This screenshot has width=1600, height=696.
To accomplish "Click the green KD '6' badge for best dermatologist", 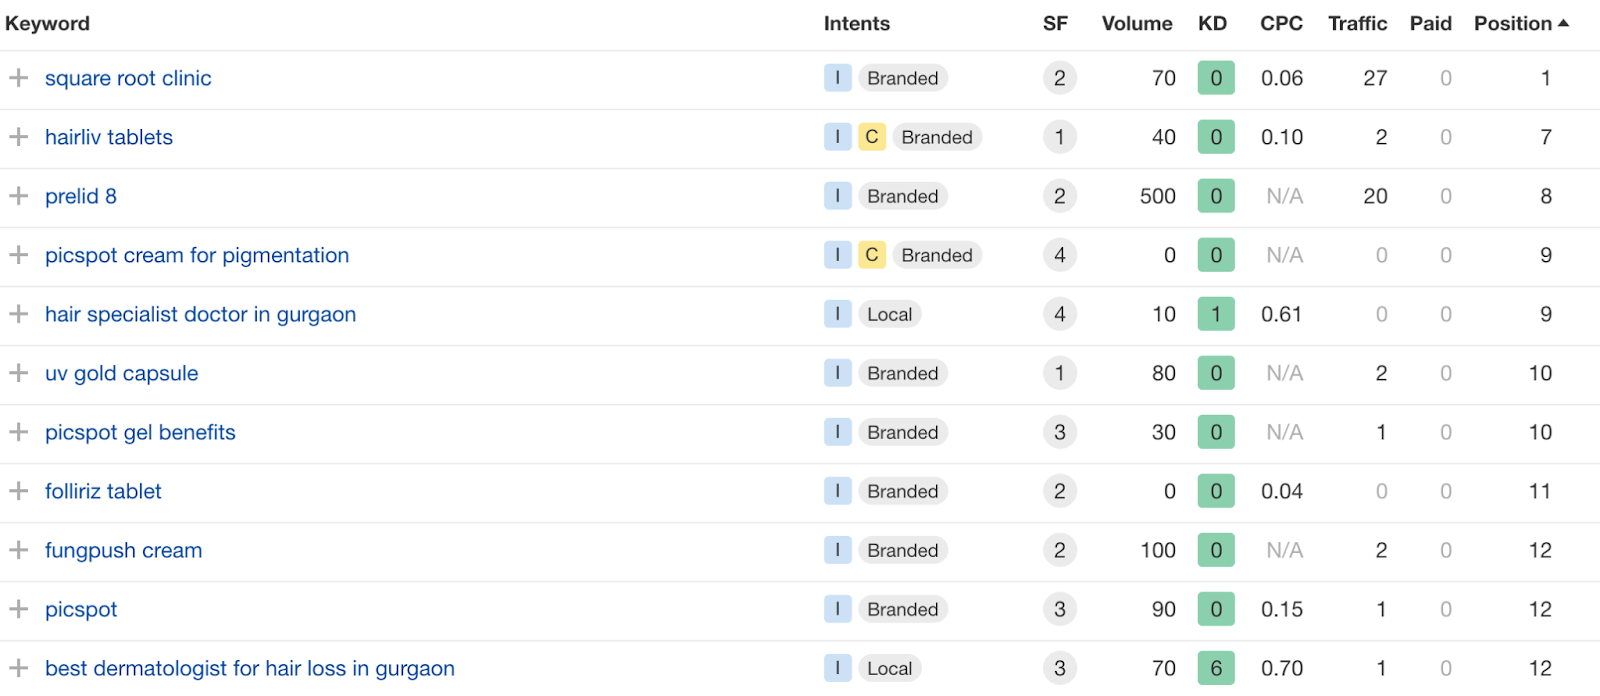I will [1216, 668].
